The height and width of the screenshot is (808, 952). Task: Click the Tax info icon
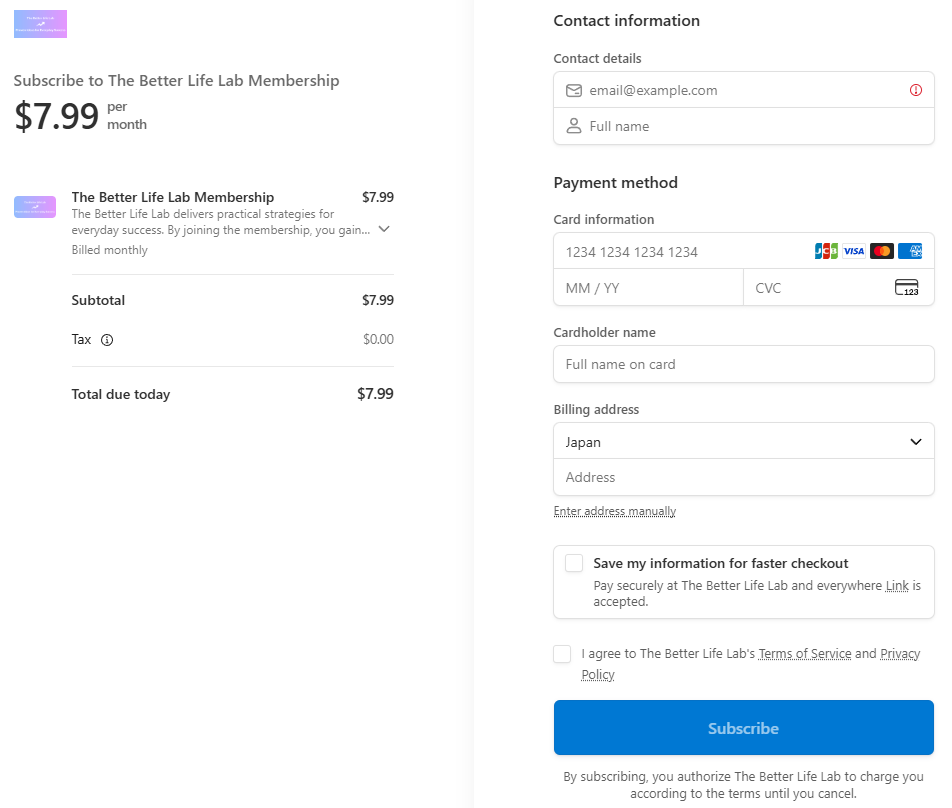pos(107,340)
